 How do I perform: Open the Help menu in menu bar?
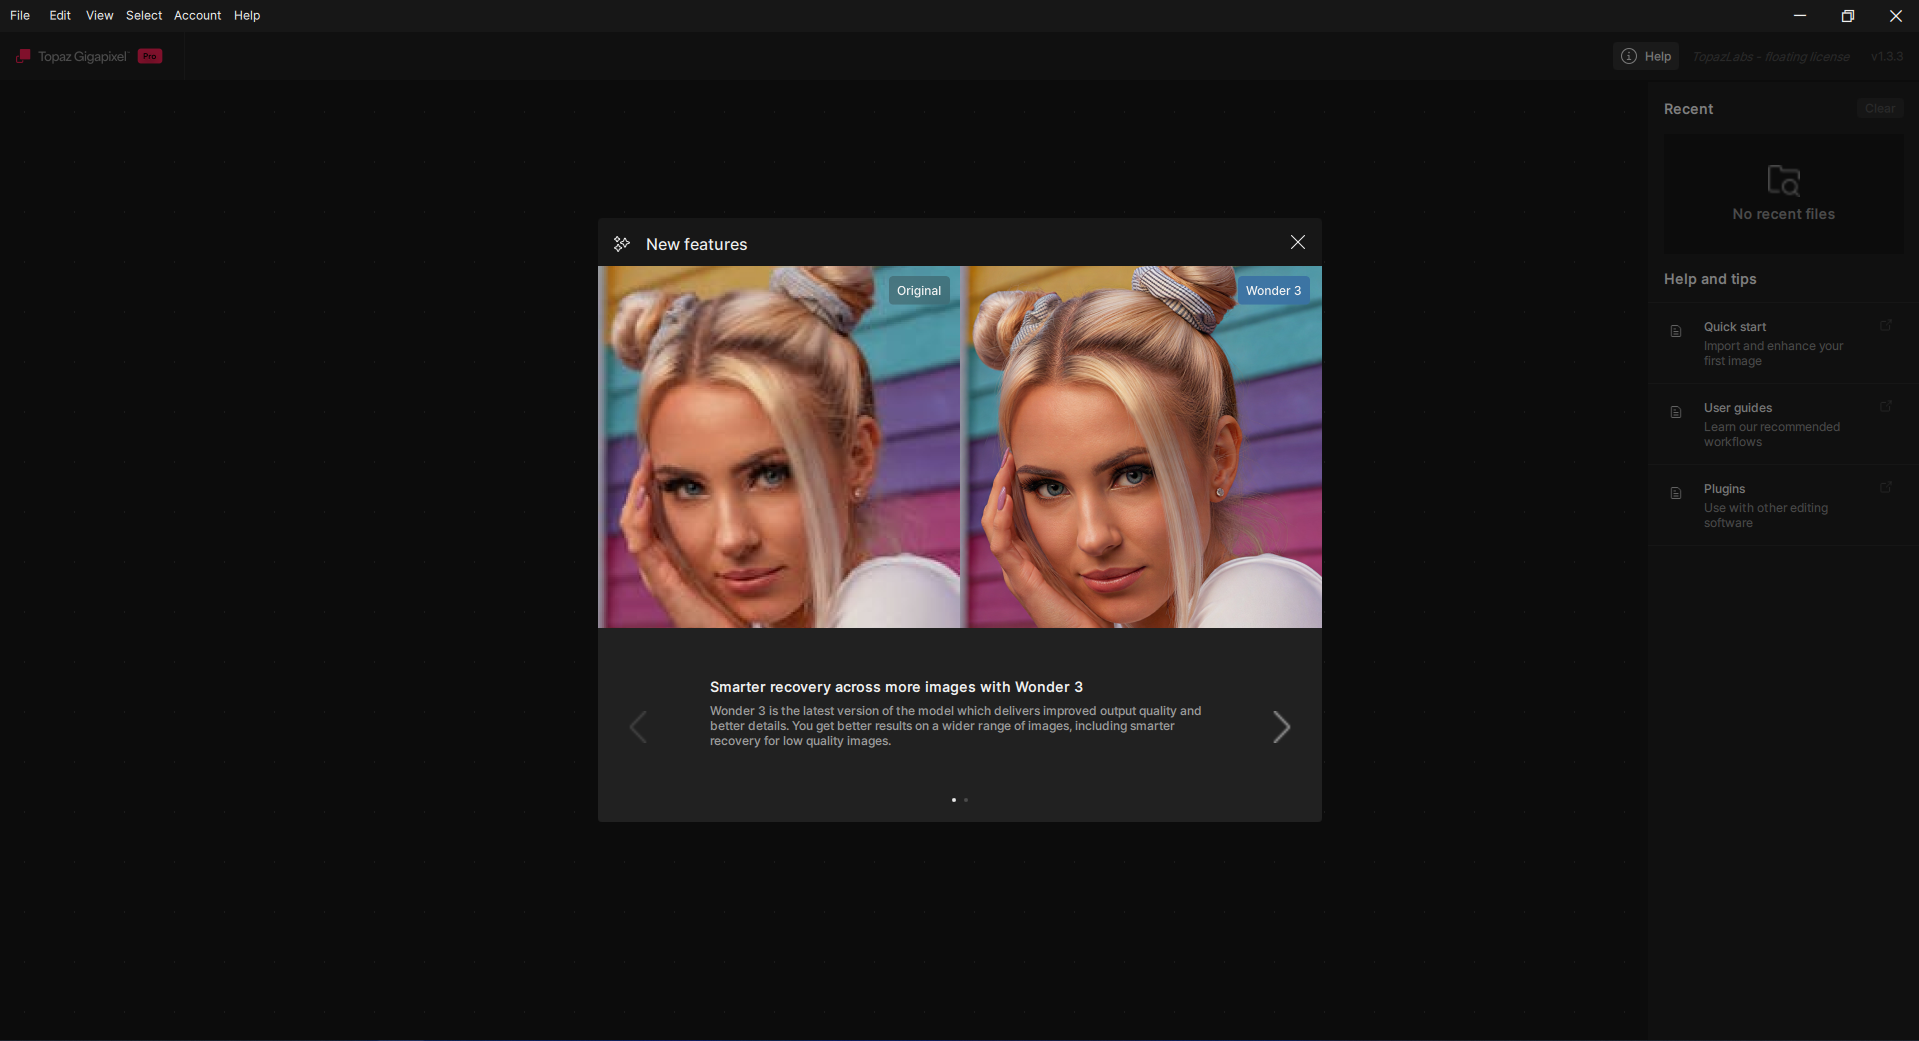point(247,16)
